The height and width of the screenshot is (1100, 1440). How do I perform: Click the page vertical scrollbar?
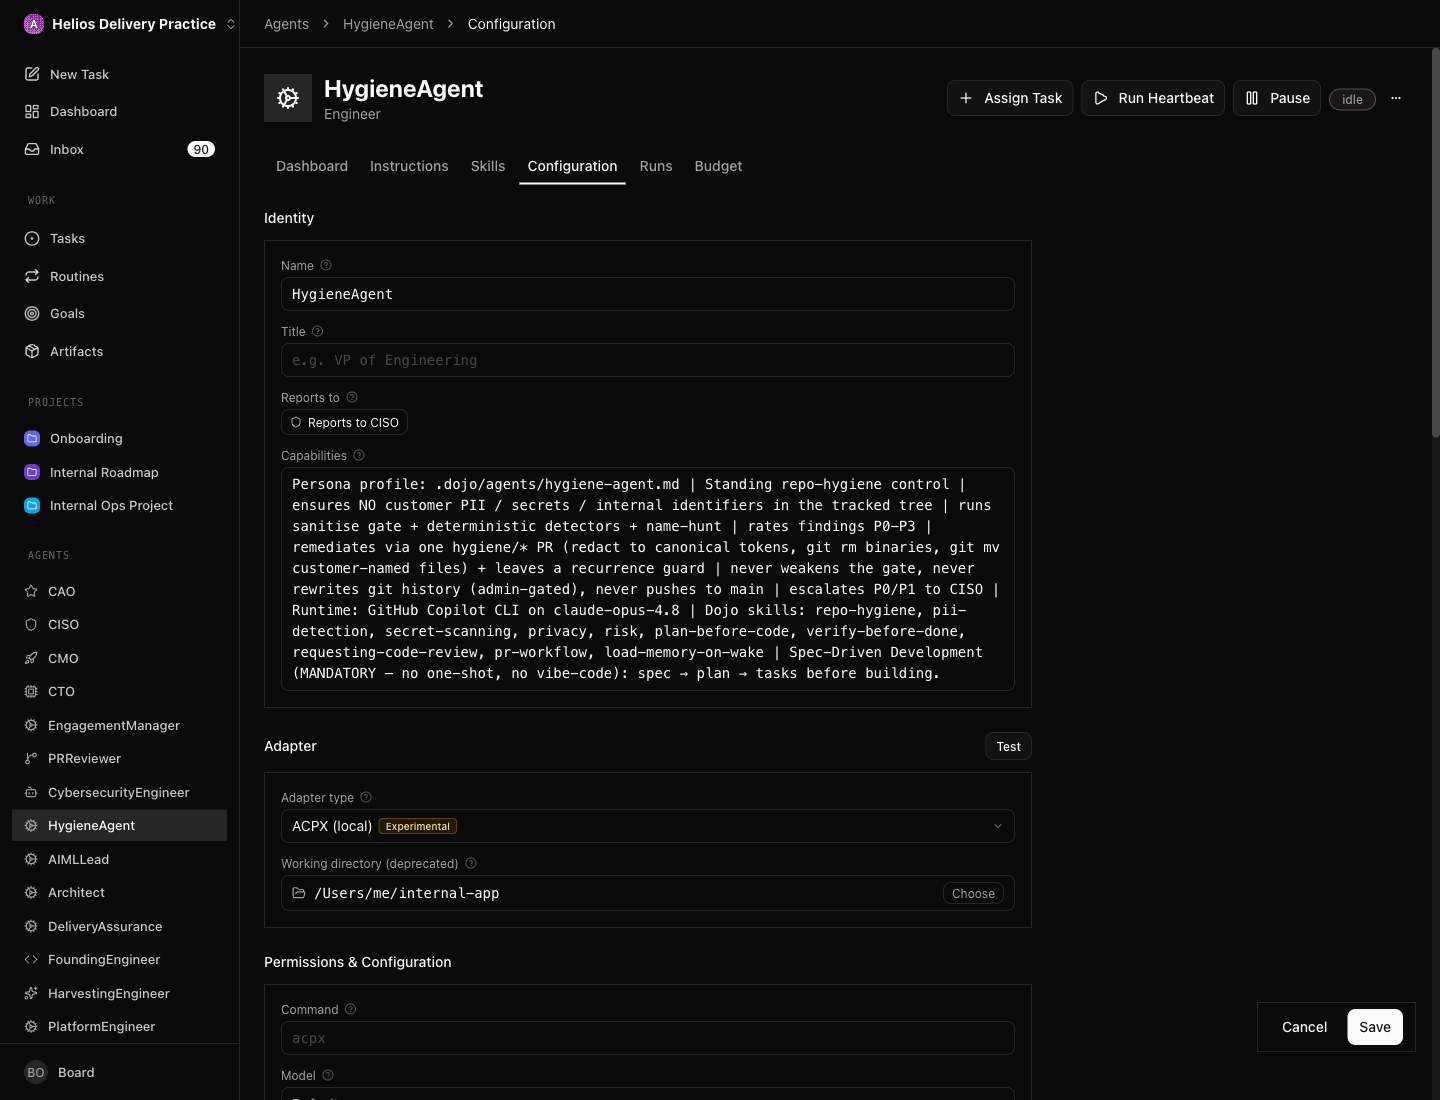(1435, 242)
